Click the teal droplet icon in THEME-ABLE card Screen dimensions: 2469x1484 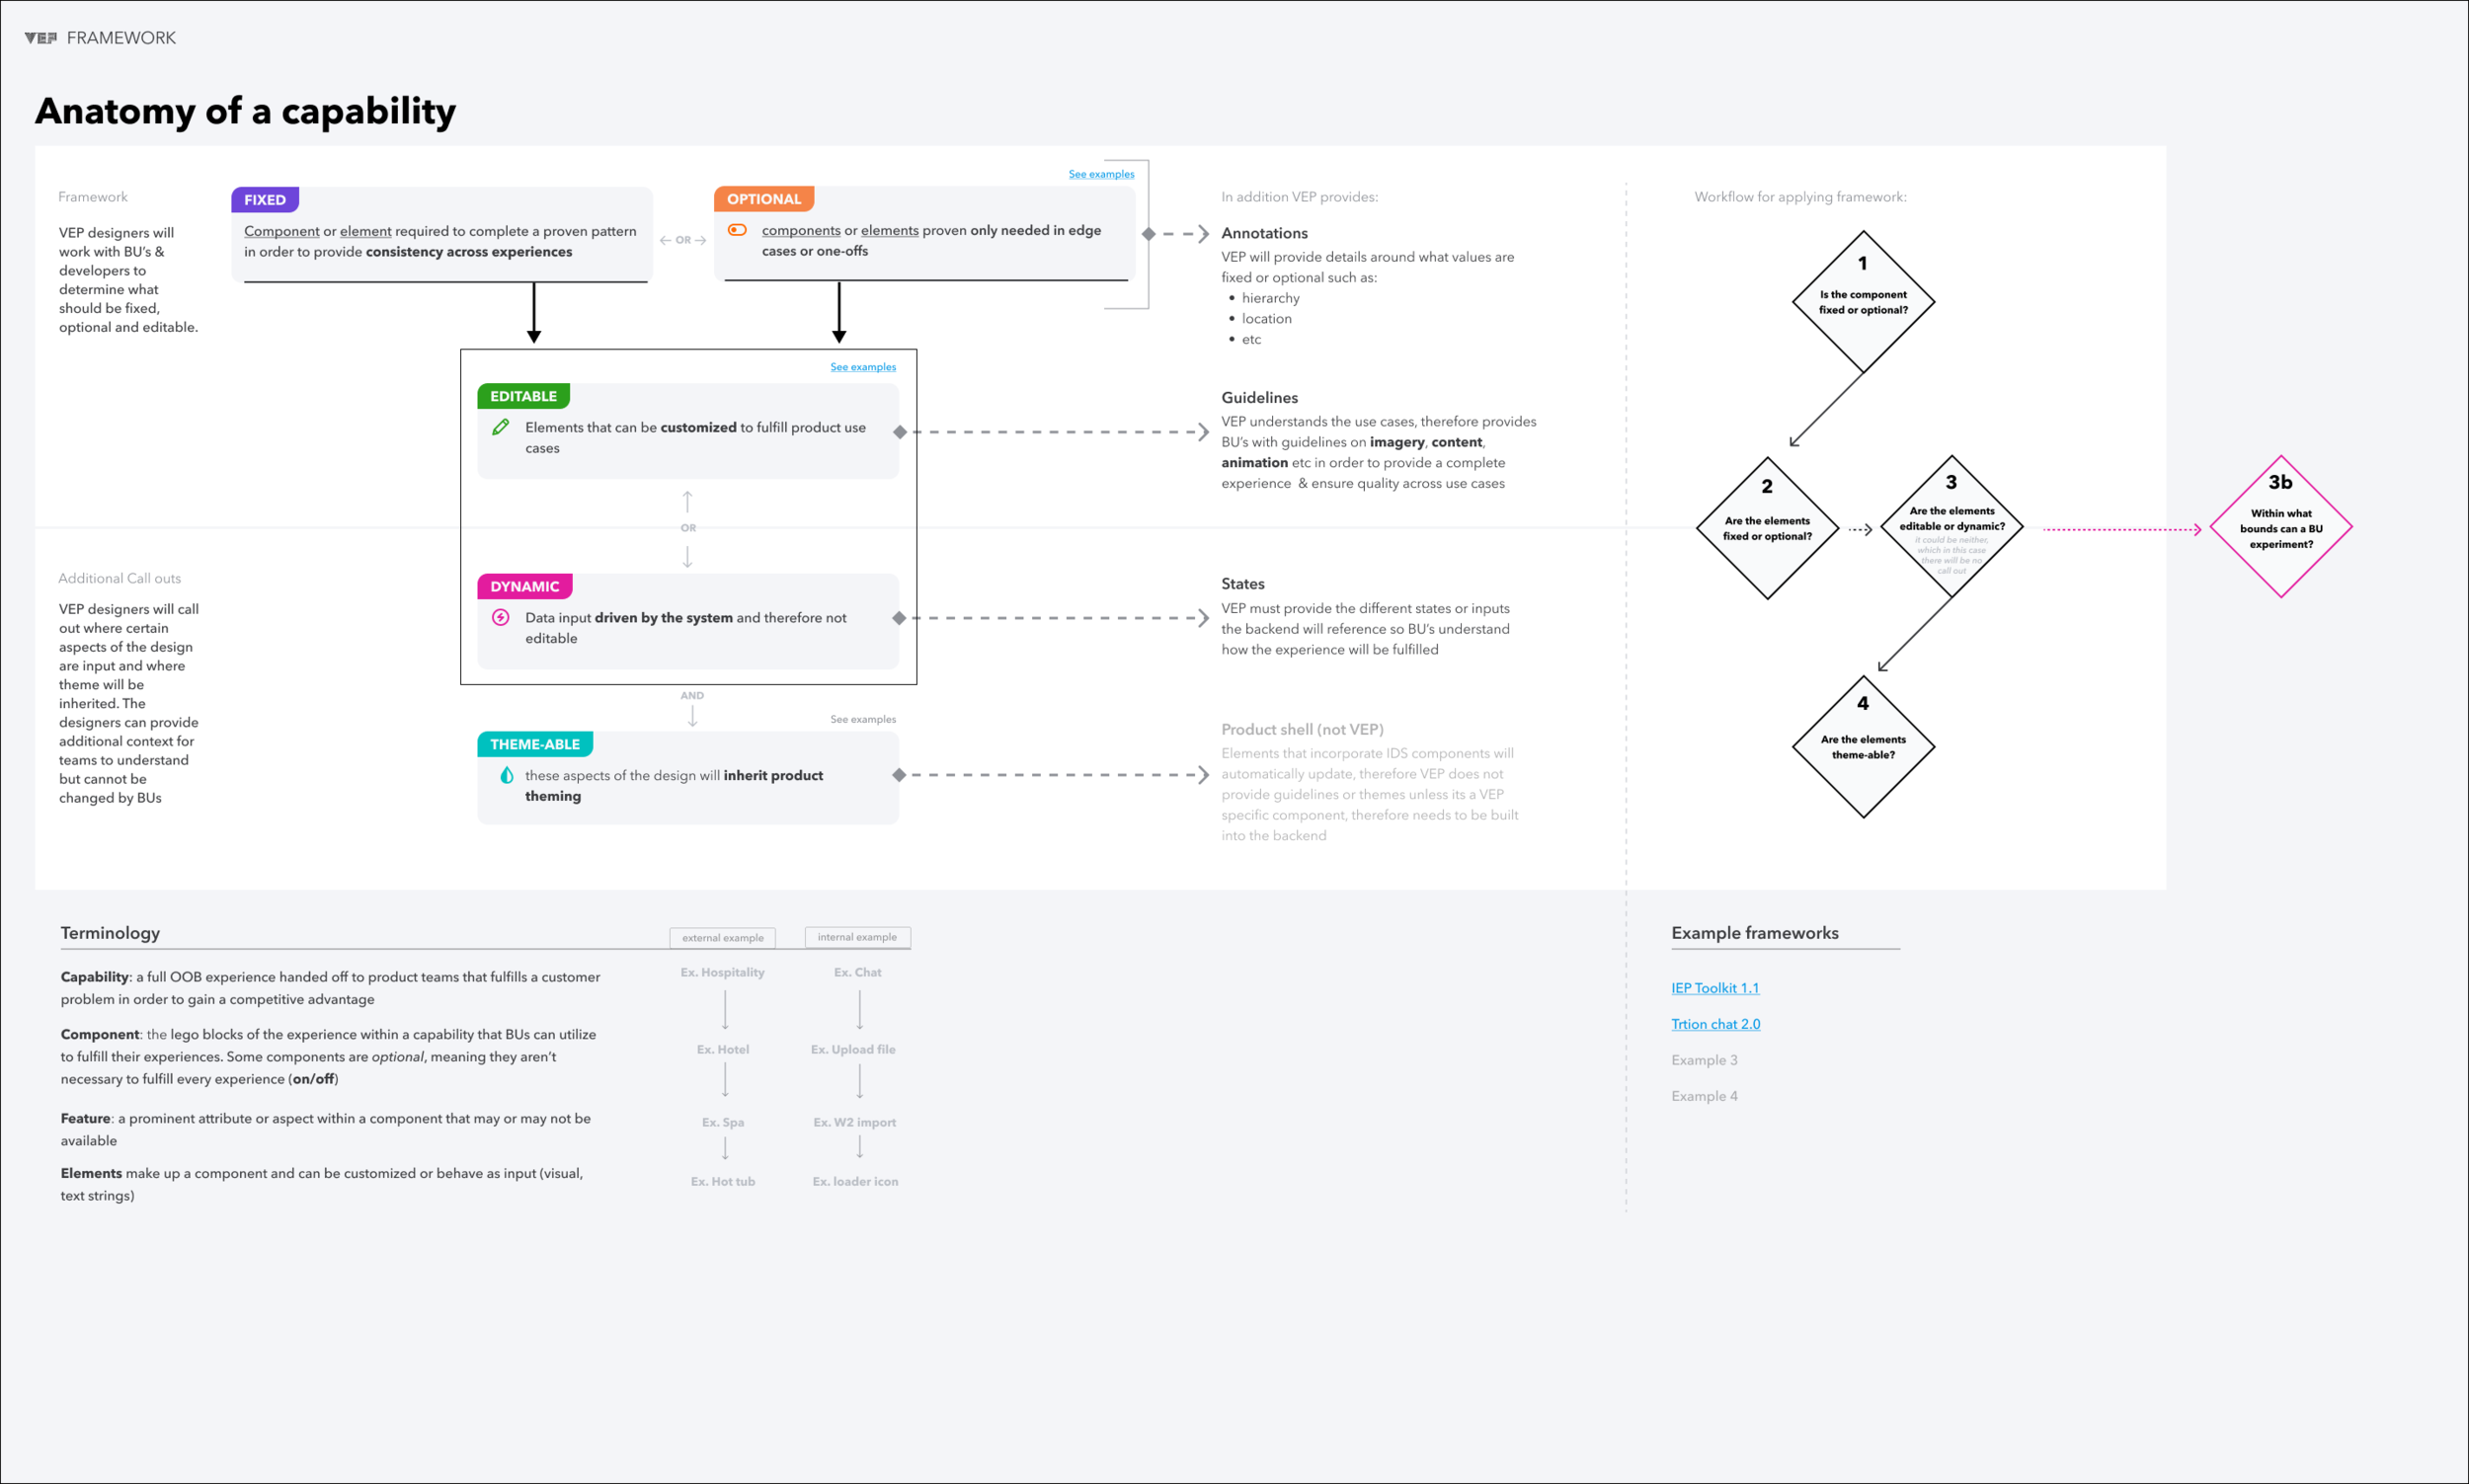tap(506, 775)
